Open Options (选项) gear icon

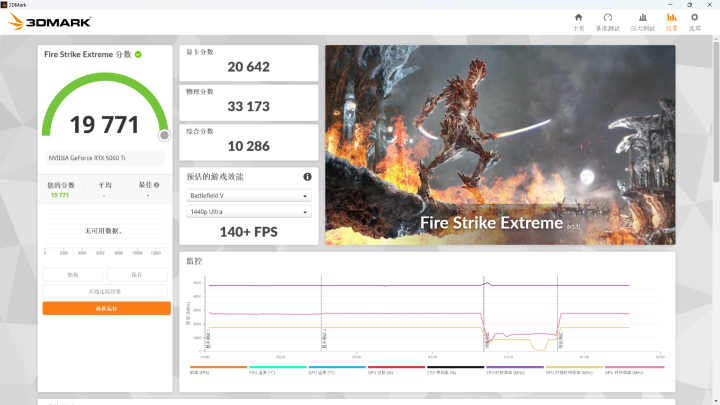[694, 21]
